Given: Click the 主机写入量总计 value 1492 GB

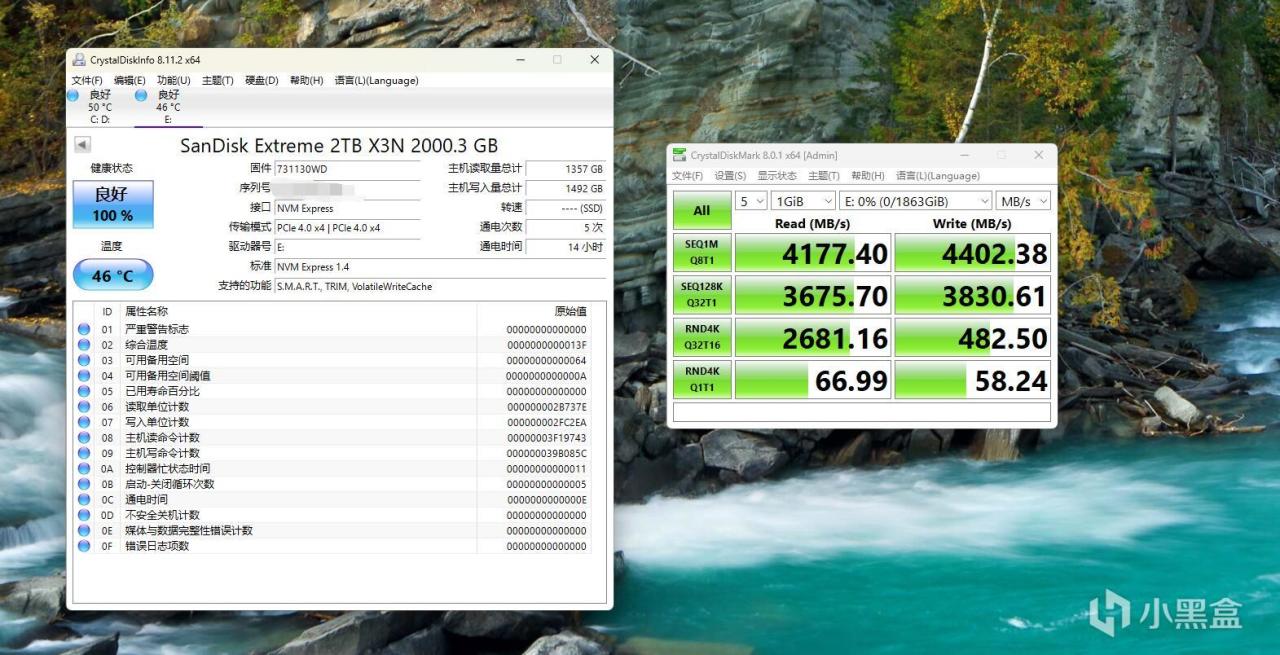Looking at the screenshot, I should pyautogui.click(x=566, y=189).
